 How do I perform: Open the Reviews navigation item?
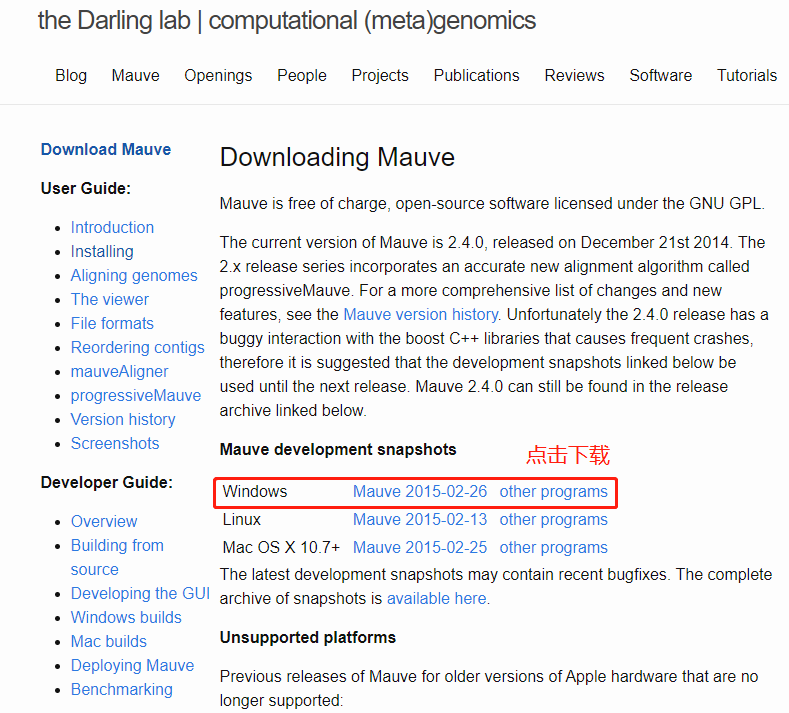[x=574, y=75]
